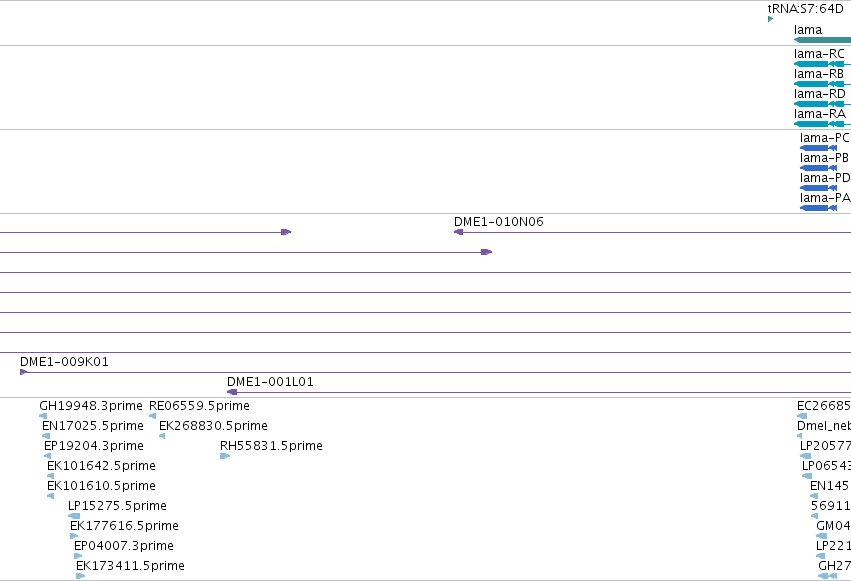Select the DME1-001L01 left arrowhead
This screenshot has height=581, width=851.
(x=232, y=392)
